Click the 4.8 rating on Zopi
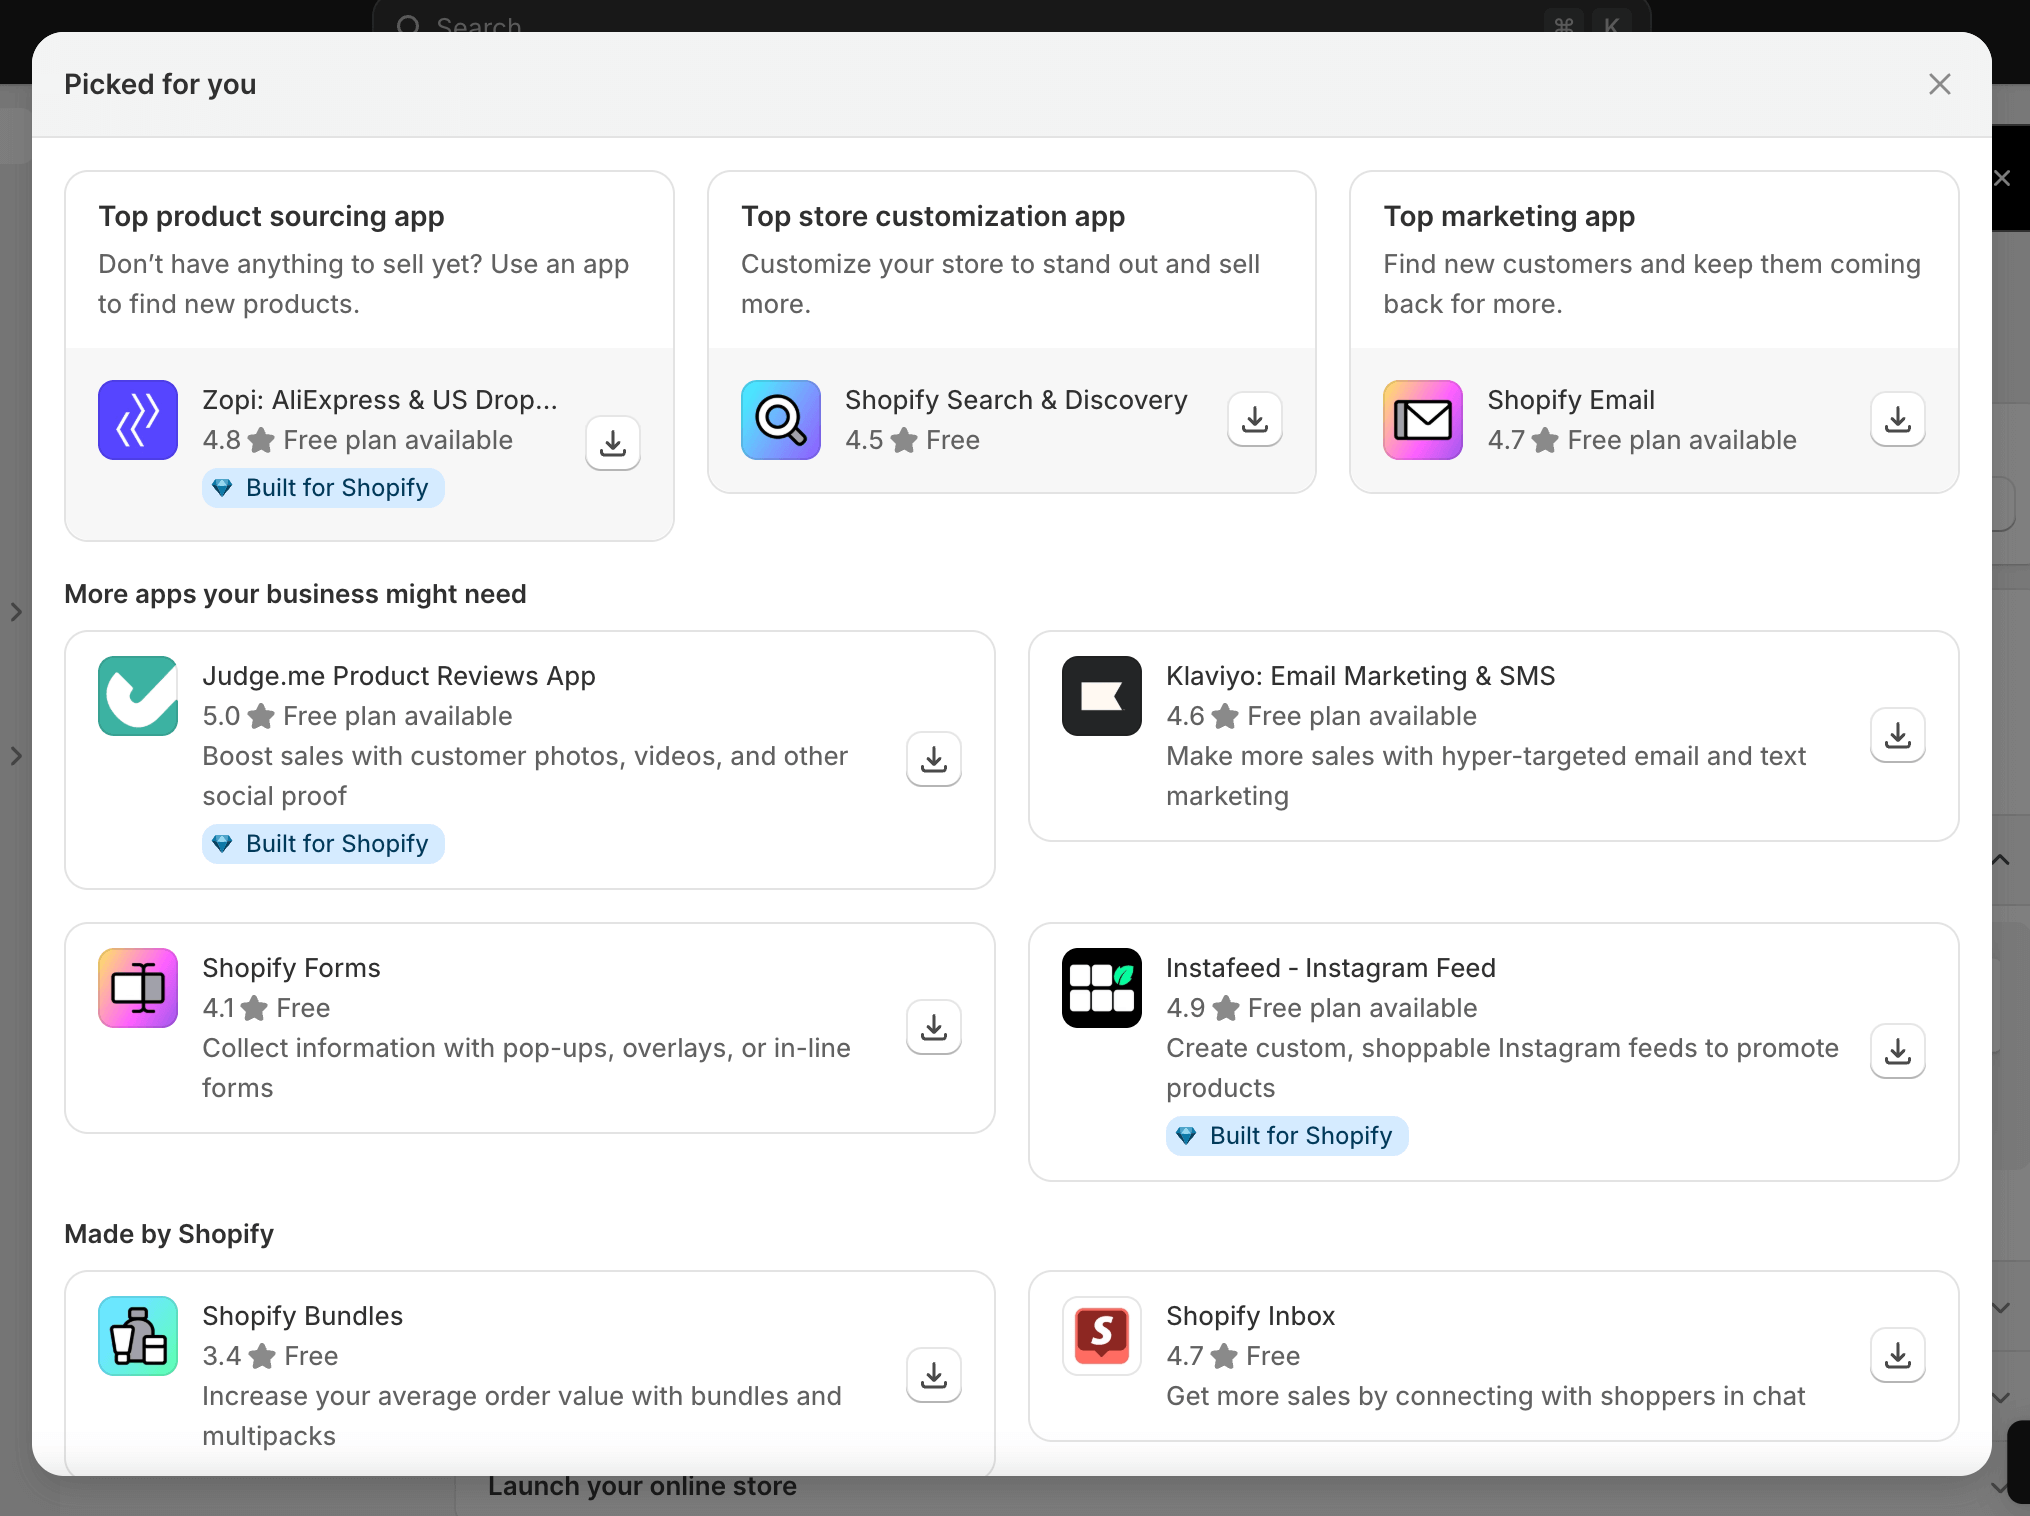 click(x=221, y=440)
